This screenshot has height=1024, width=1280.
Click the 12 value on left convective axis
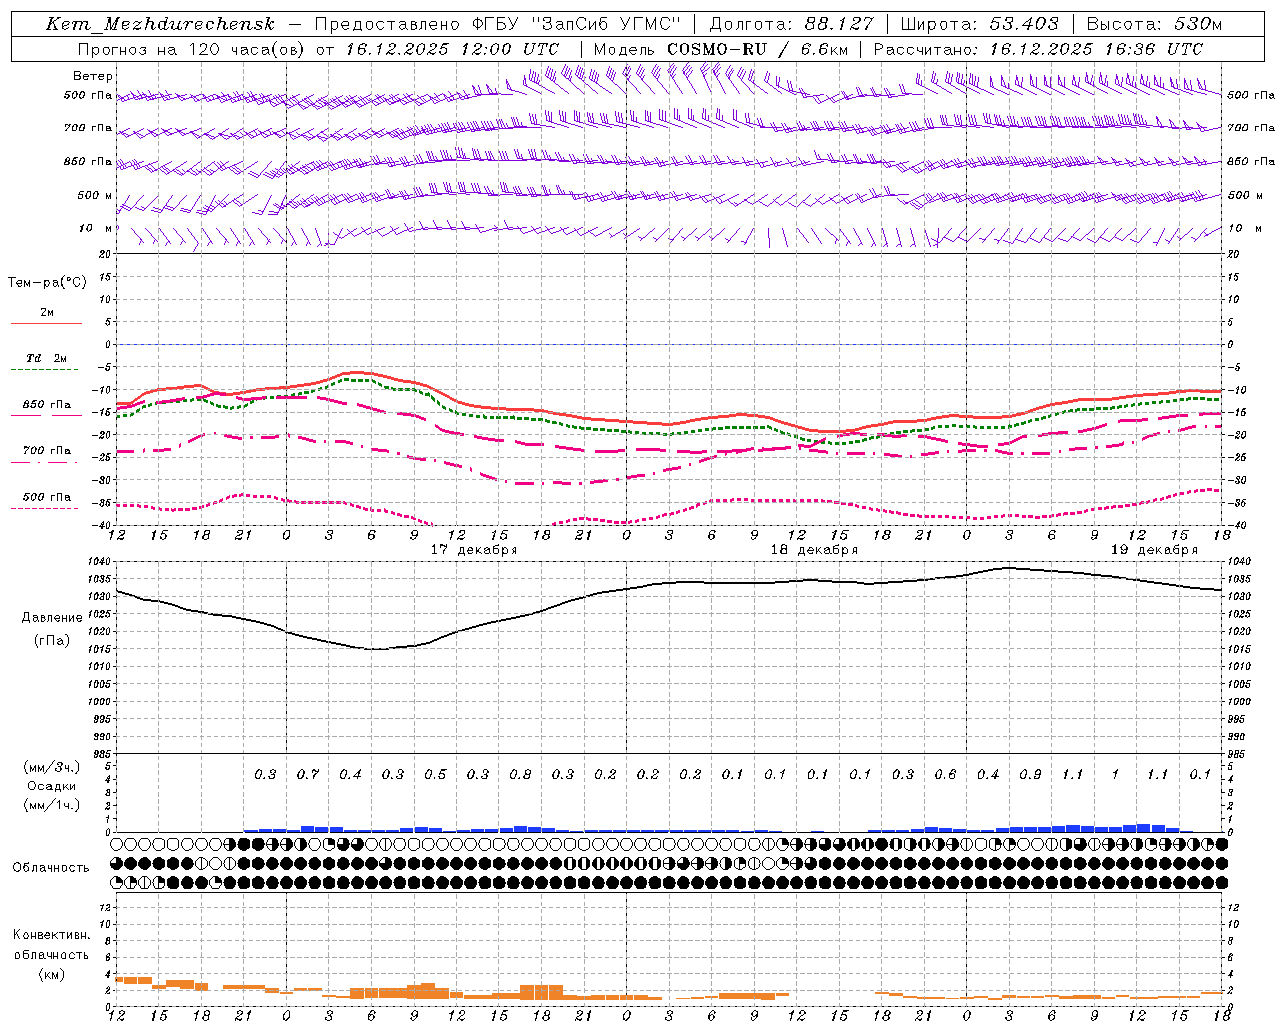pos(105,907)
